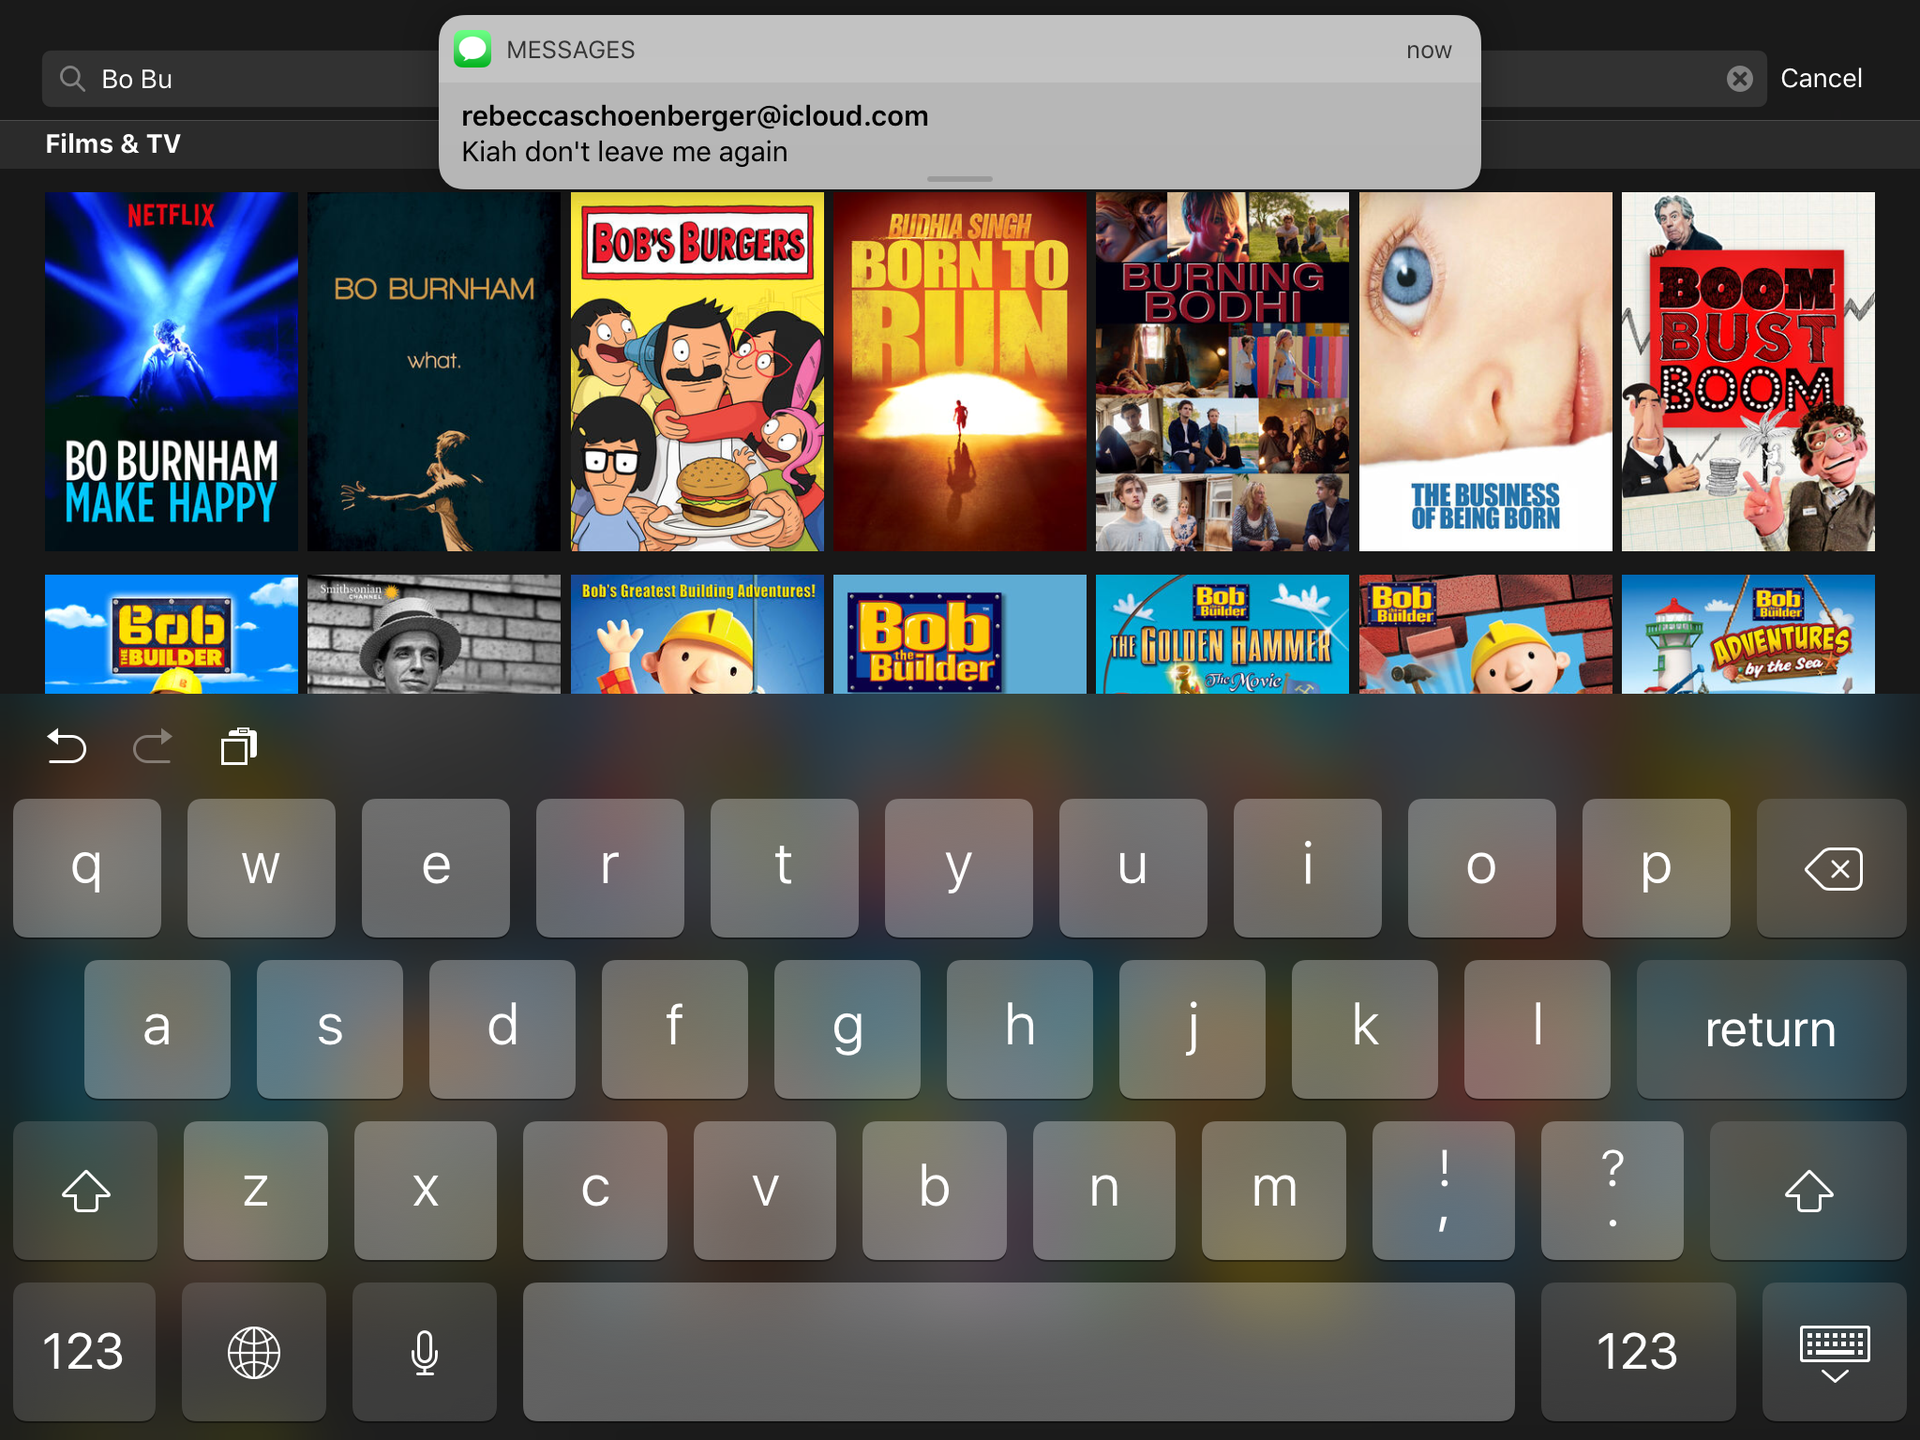Open Smithsonian Channel black-and-white poster

tap(434, 634)
